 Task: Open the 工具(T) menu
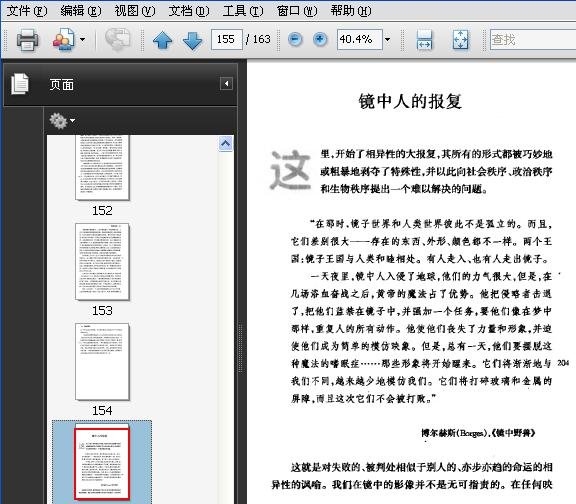(243, 11)
